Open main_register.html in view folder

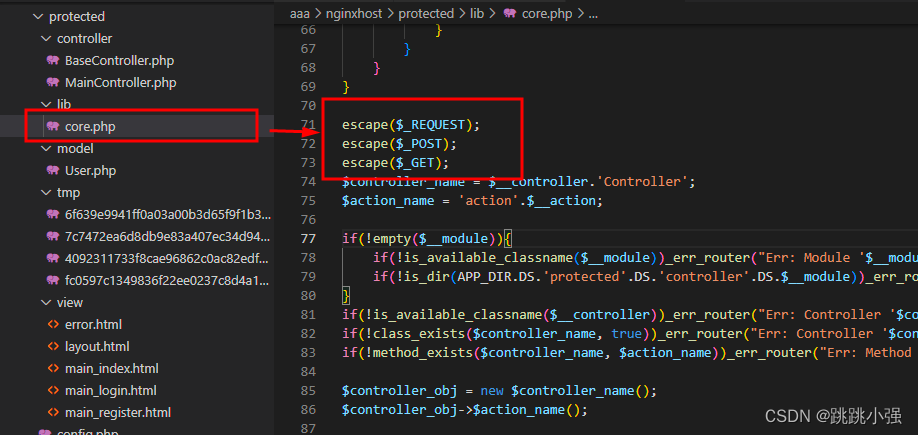118,412
